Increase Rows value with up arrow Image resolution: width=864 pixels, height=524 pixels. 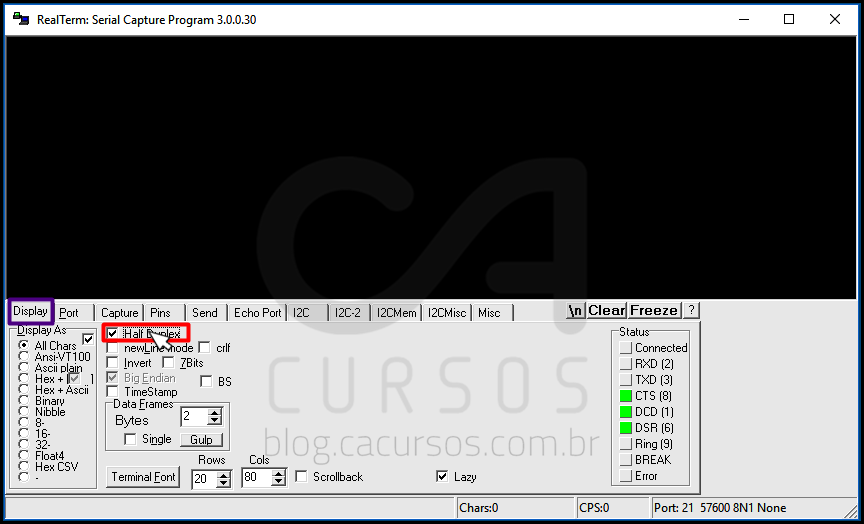point(223,475)
